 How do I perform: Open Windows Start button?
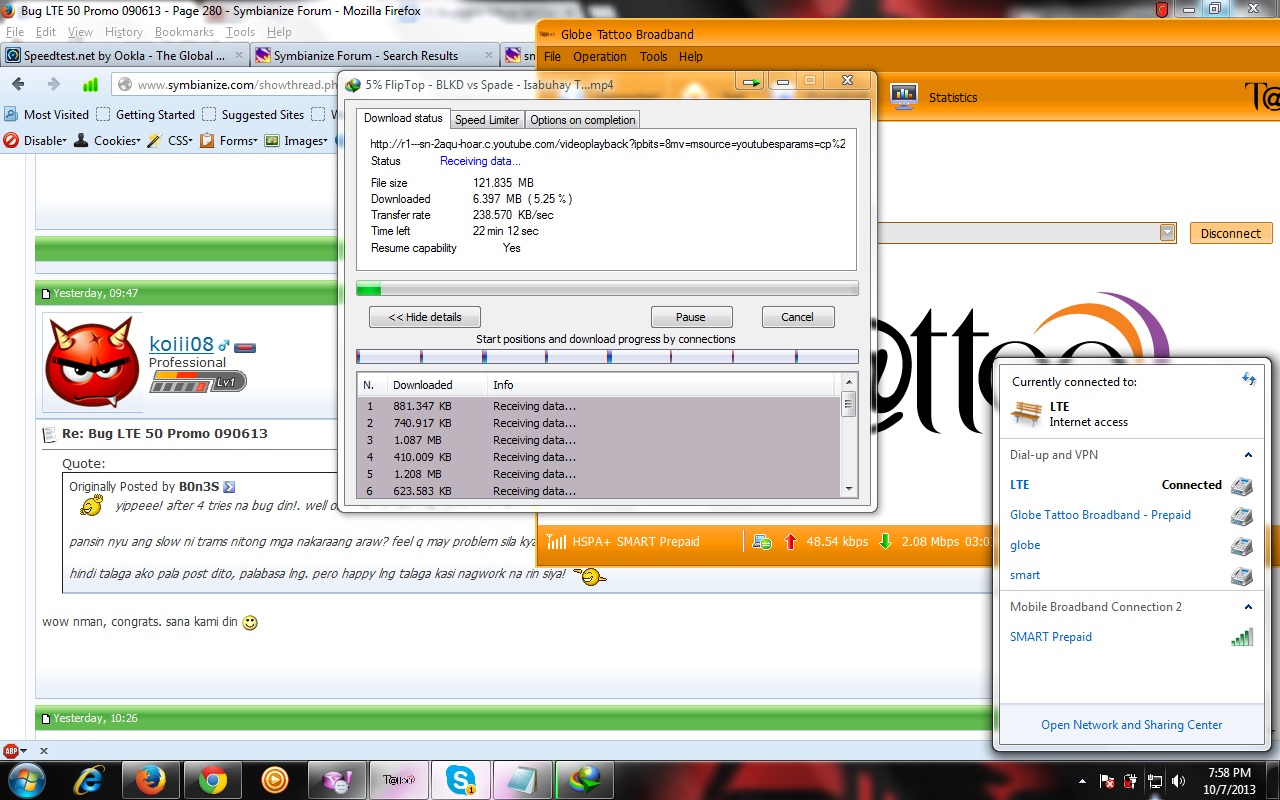(25, 779)
